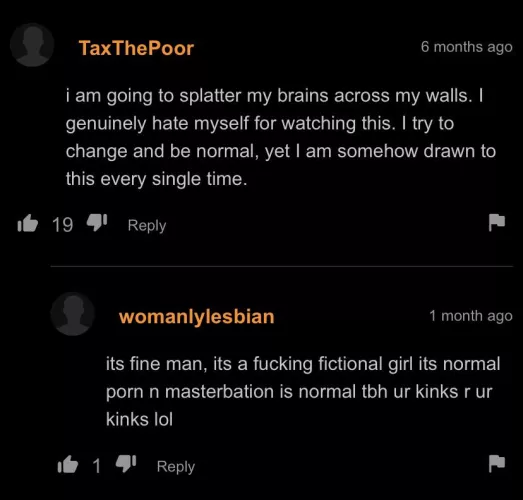Open the TaxThePoor username link
523x500 pixels.
[136, 48]
